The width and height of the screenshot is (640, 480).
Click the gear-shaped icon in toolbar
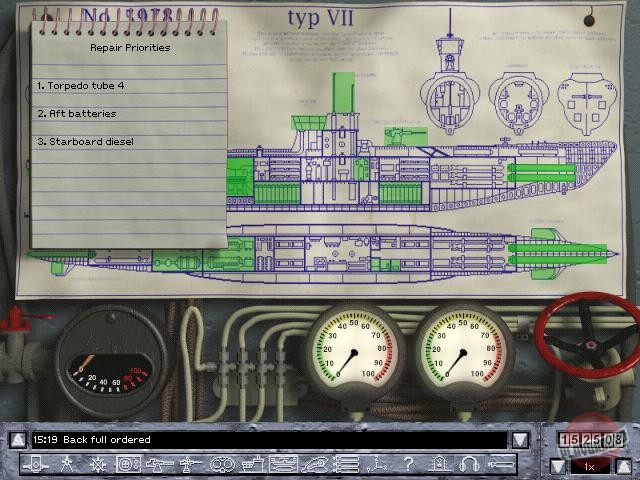[99, 464]
